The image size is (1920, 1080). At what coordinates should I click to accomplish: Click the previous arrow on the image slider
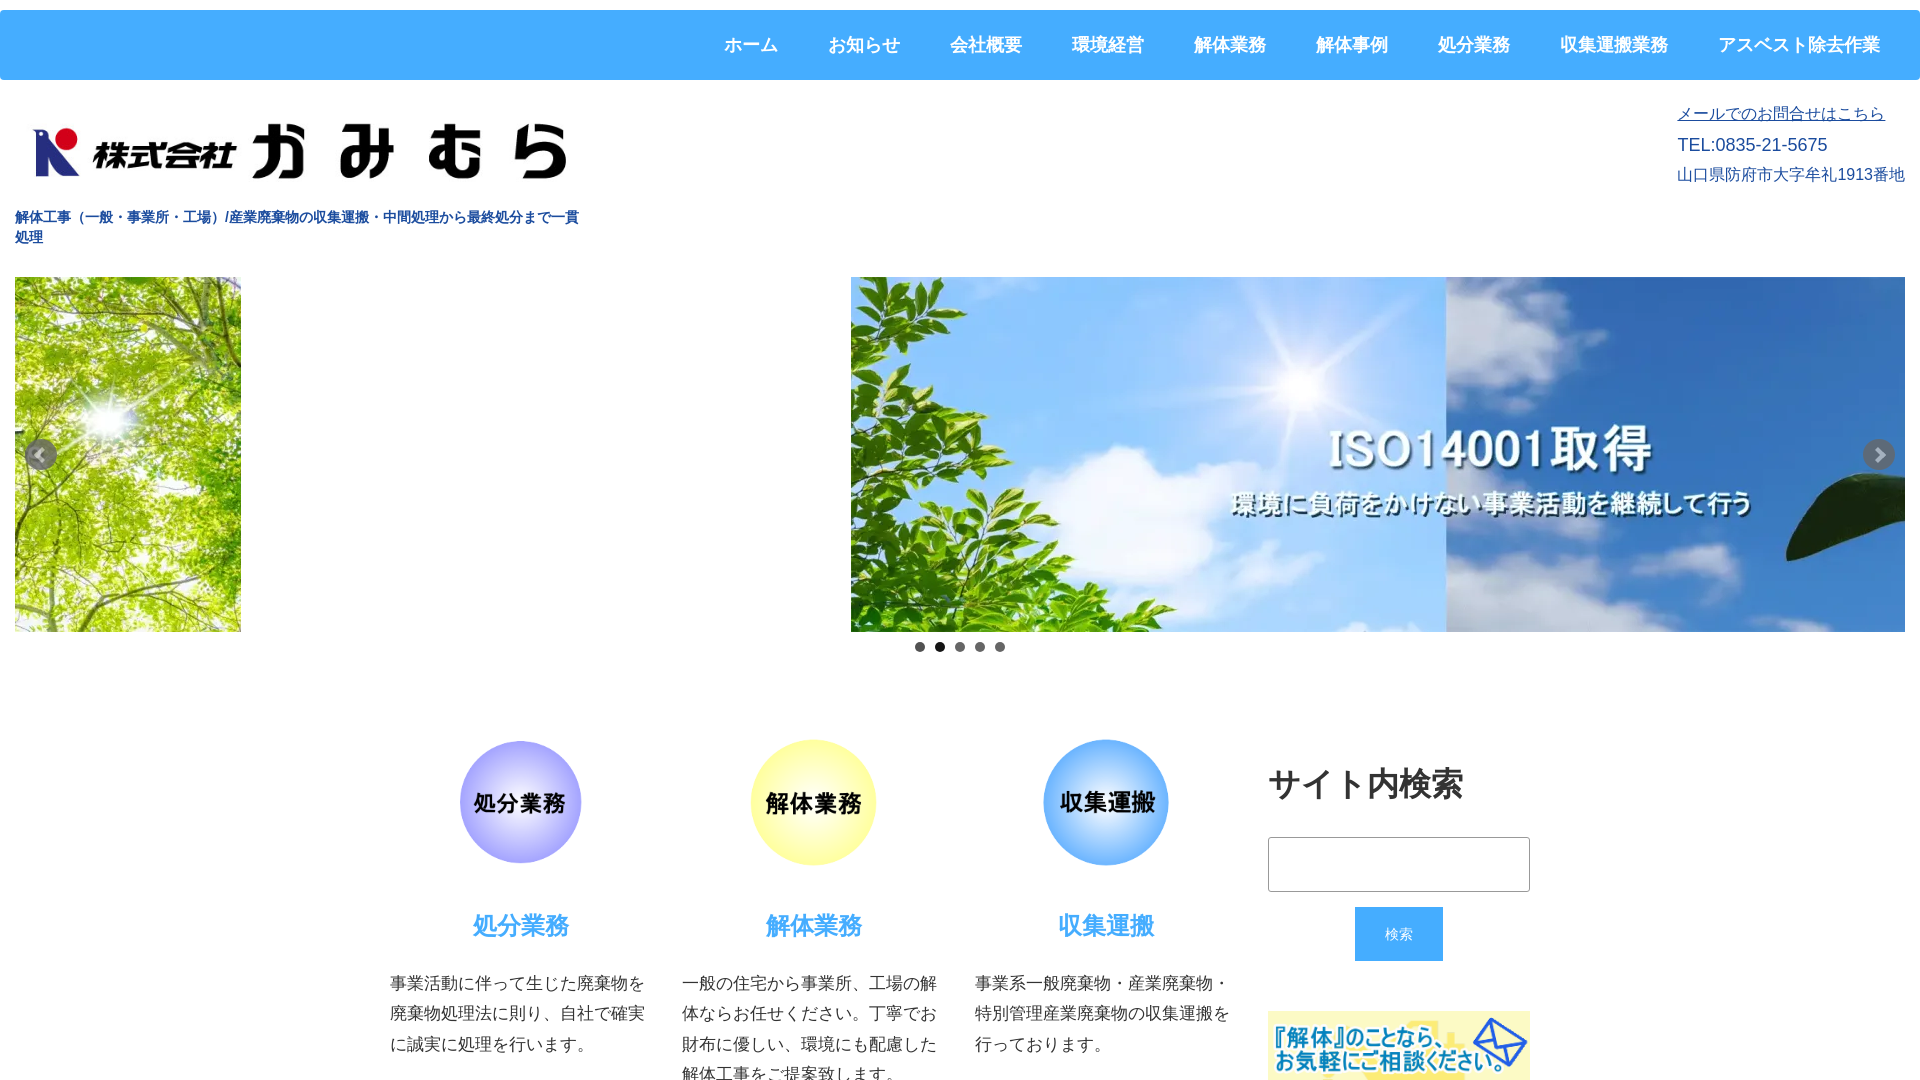click(41, 454)
